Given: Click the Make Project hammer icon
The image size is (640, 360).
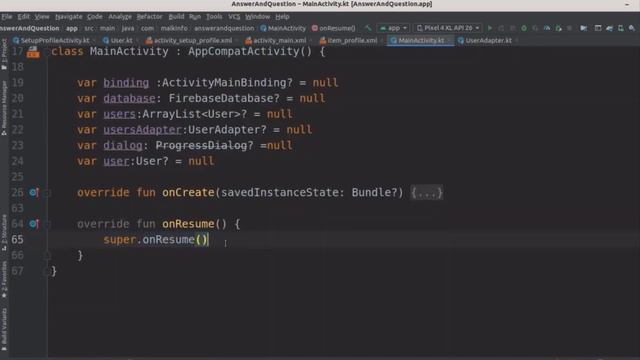Looking at the screenshot, I should click(x=368, y=28).
